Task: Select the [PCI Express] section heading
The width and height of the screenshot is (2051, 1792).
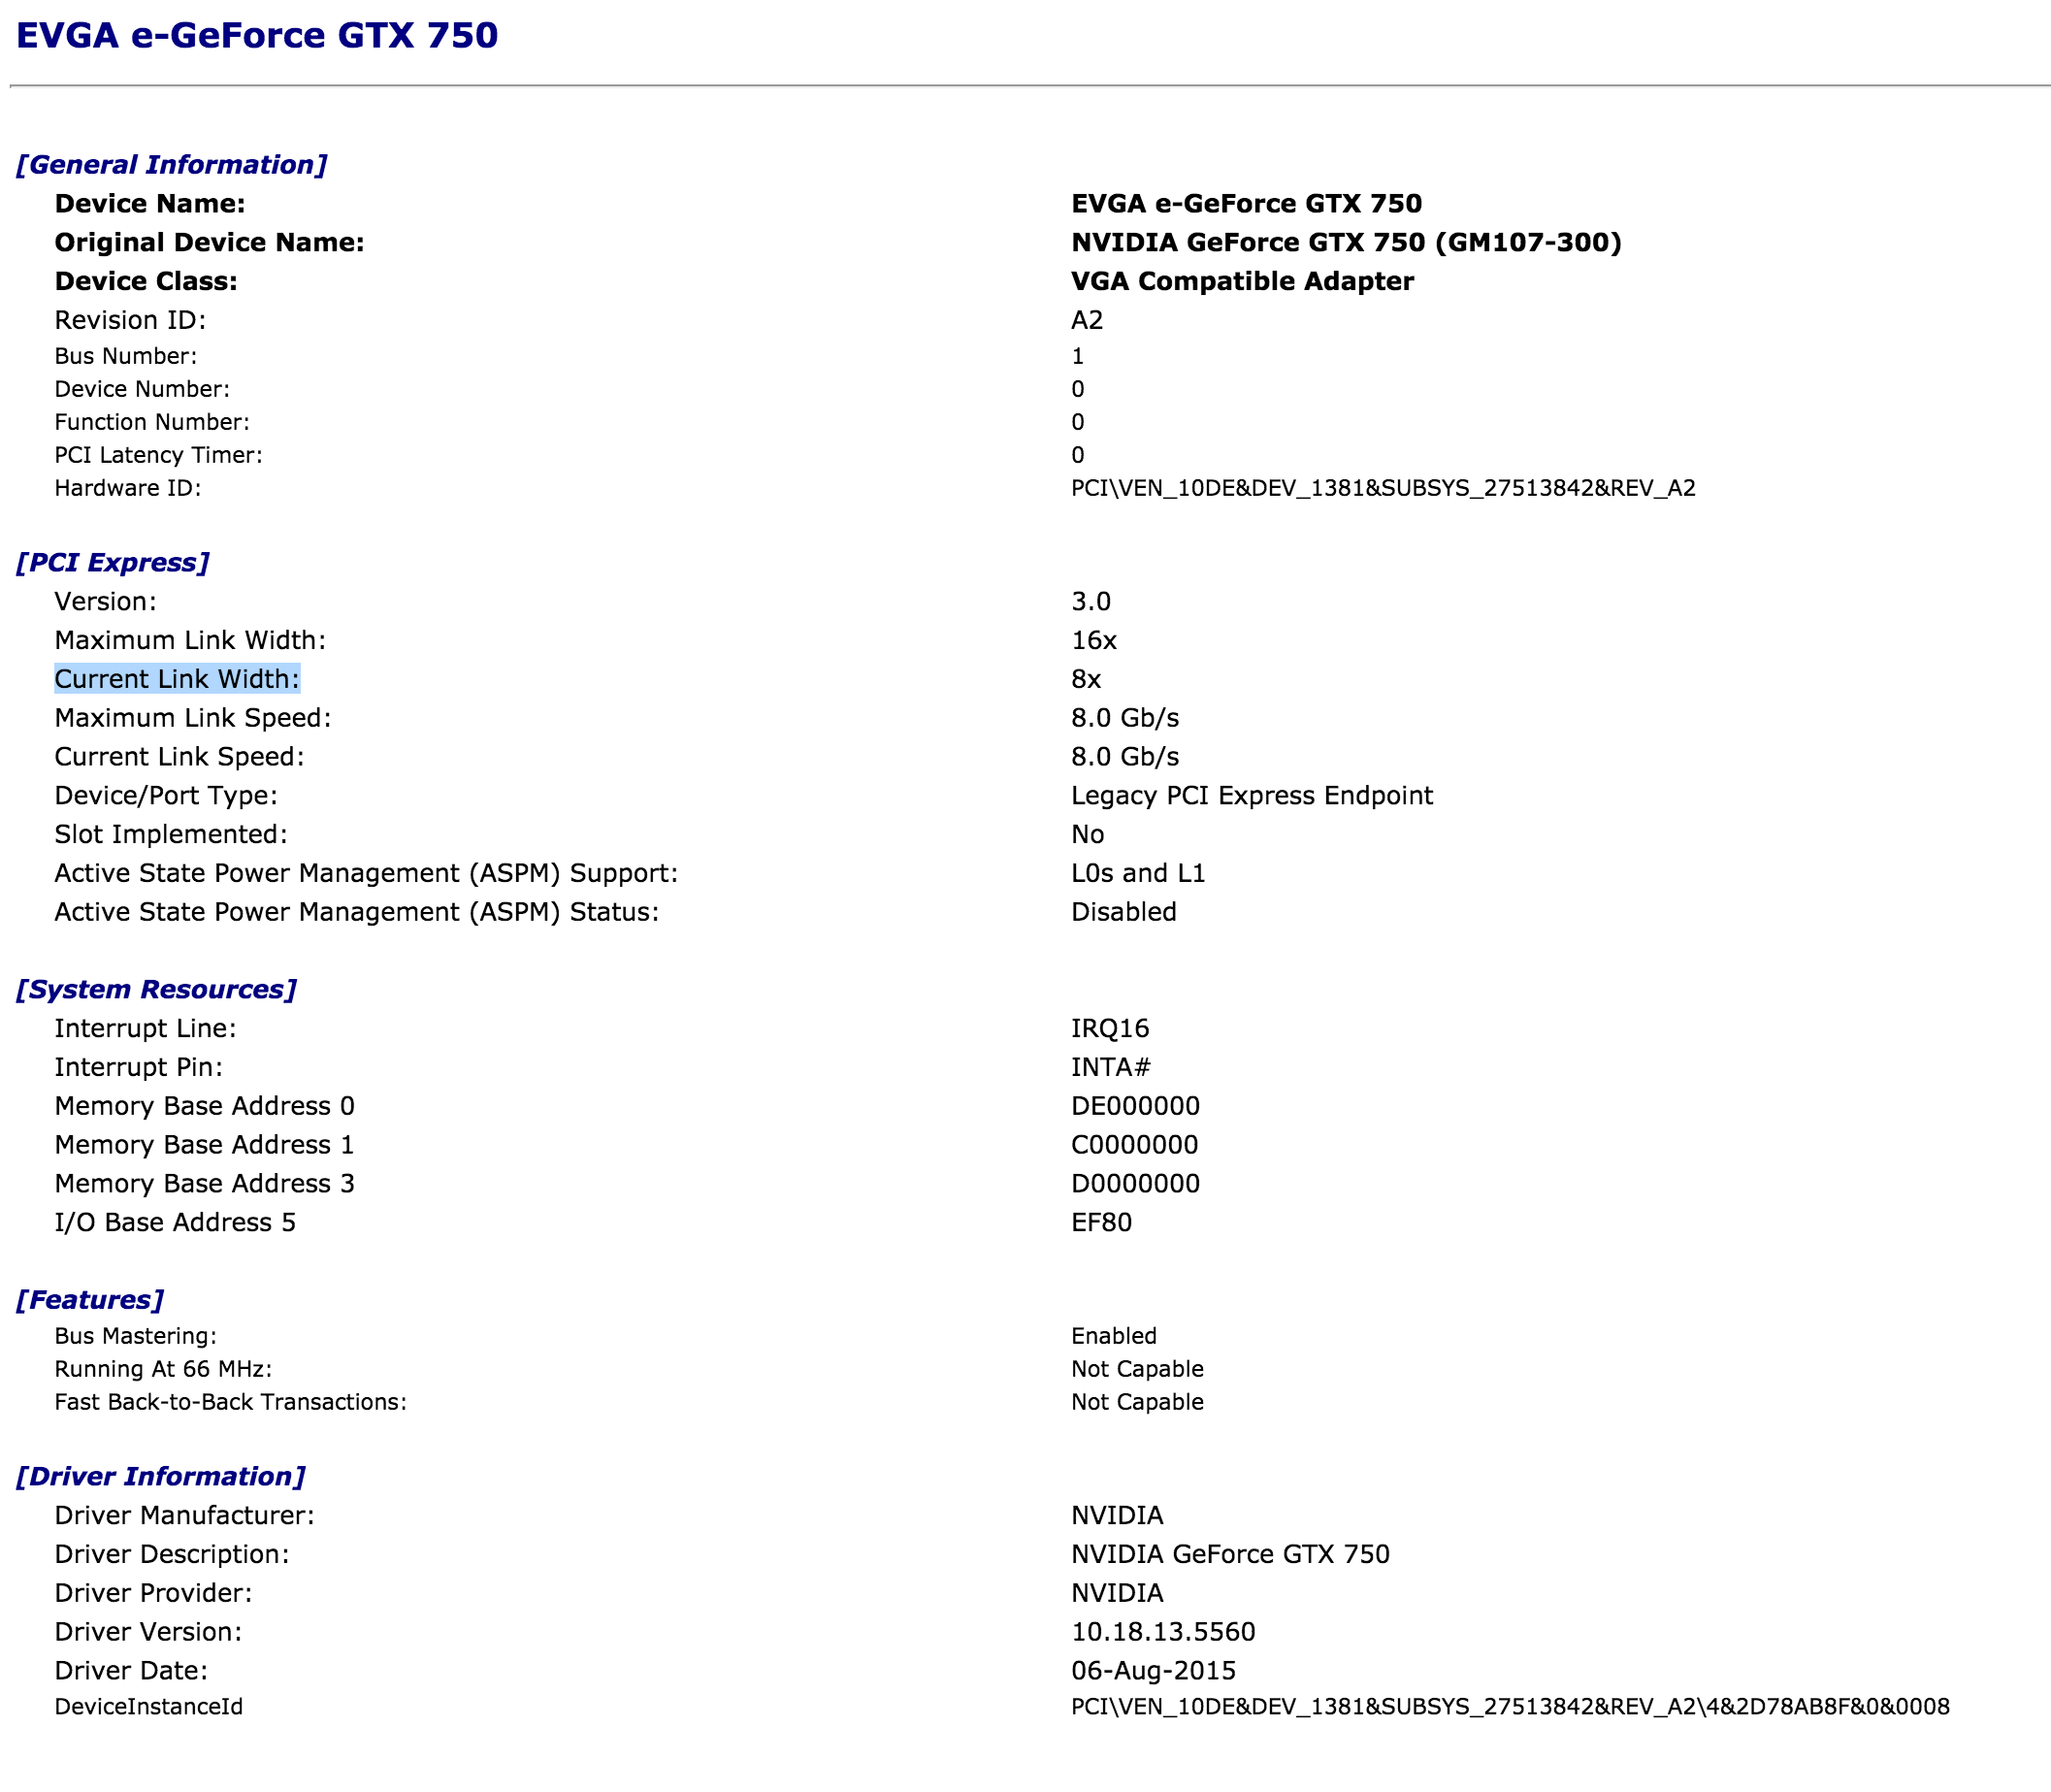Action: 112,562
